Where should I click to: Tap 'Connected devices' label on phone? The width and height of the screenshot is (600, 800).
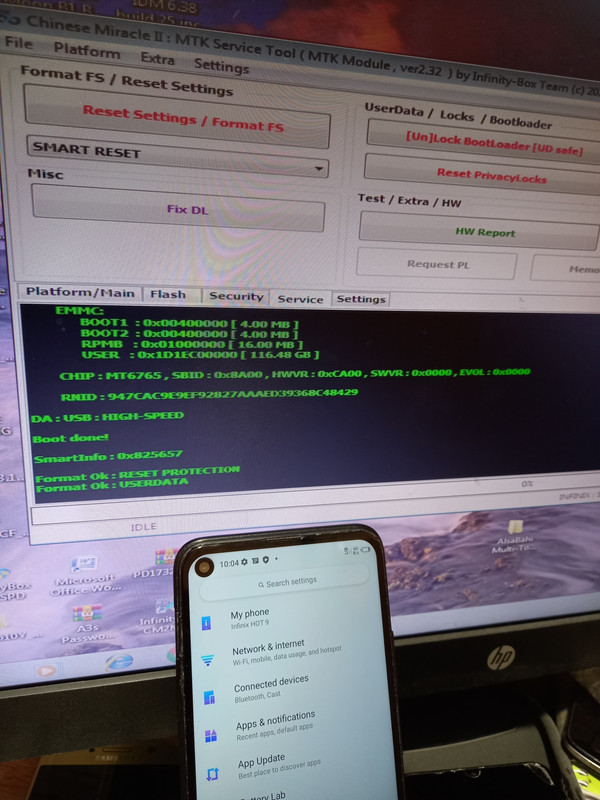click(271, 683)
